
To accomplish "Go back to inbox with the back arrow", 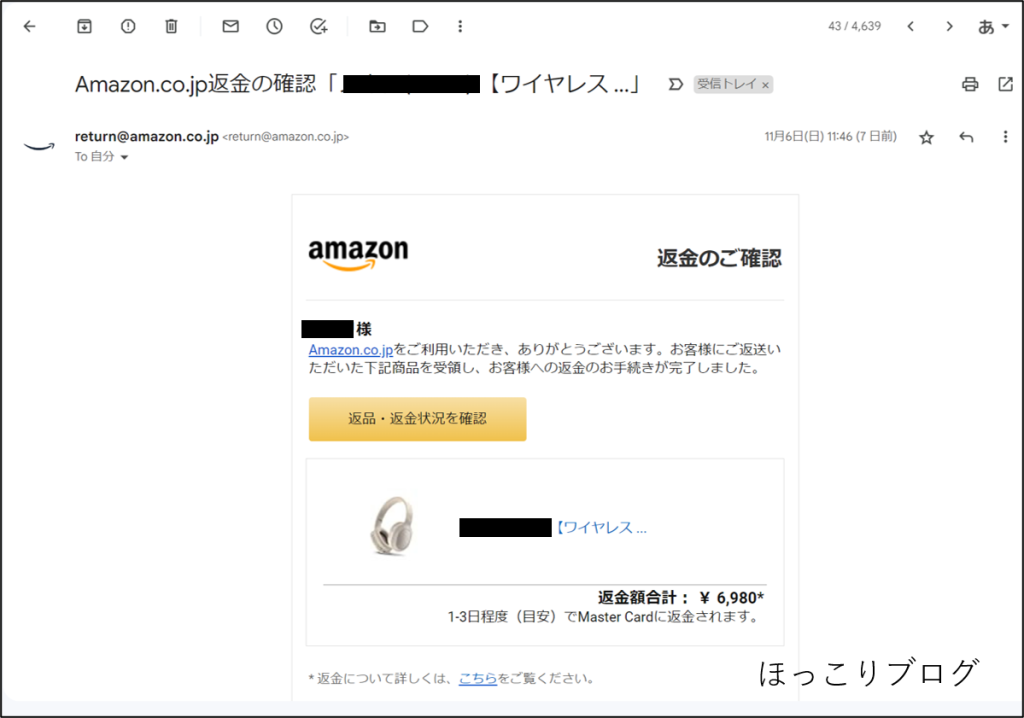I will (x=29, y=26).
